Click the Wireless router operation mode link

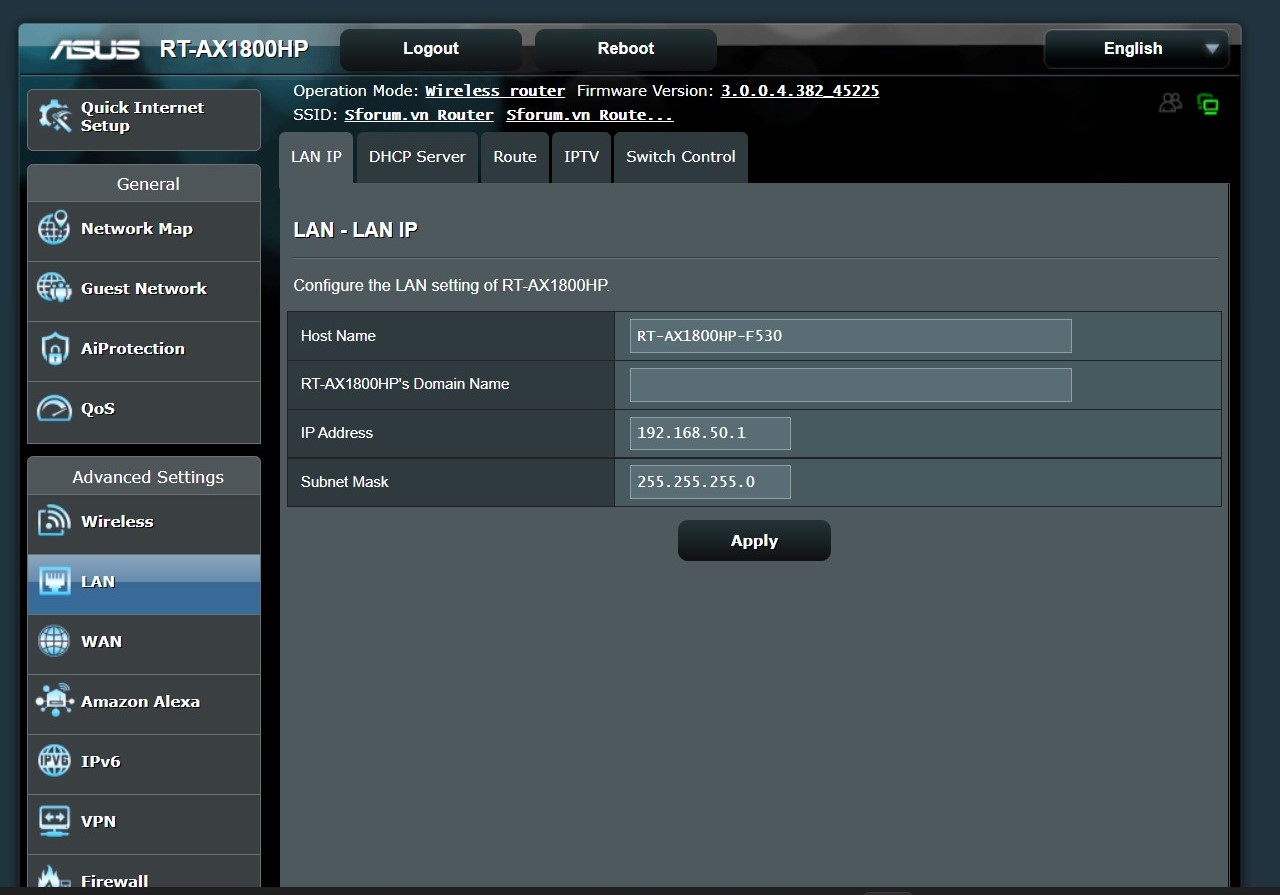point(495,91)
